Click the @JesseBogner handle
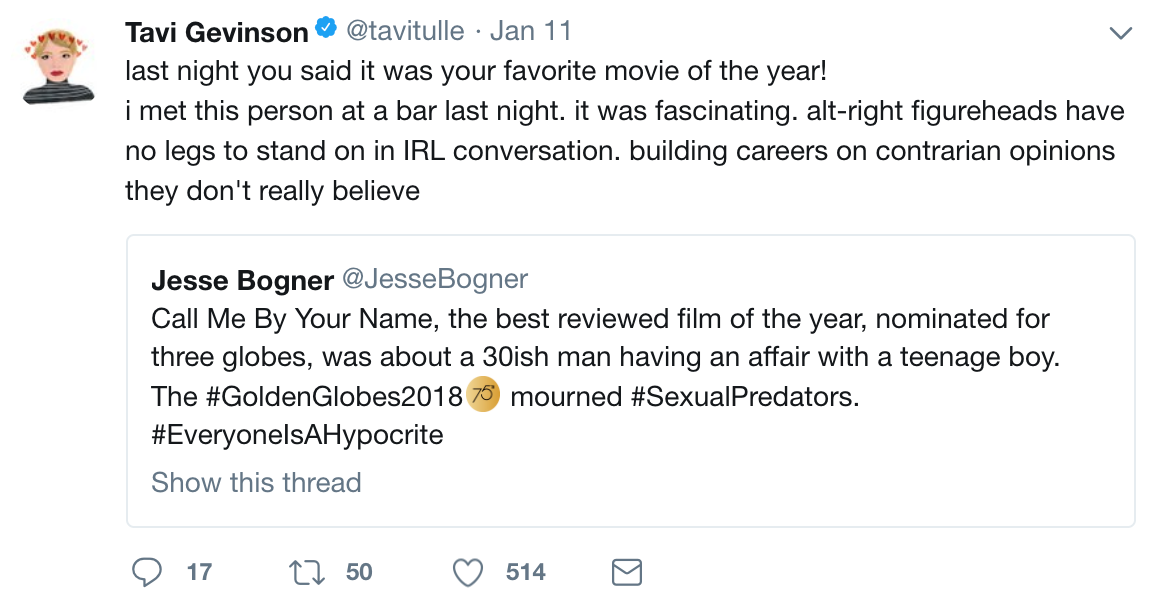1156x608 pixels. tap(435, 279)
